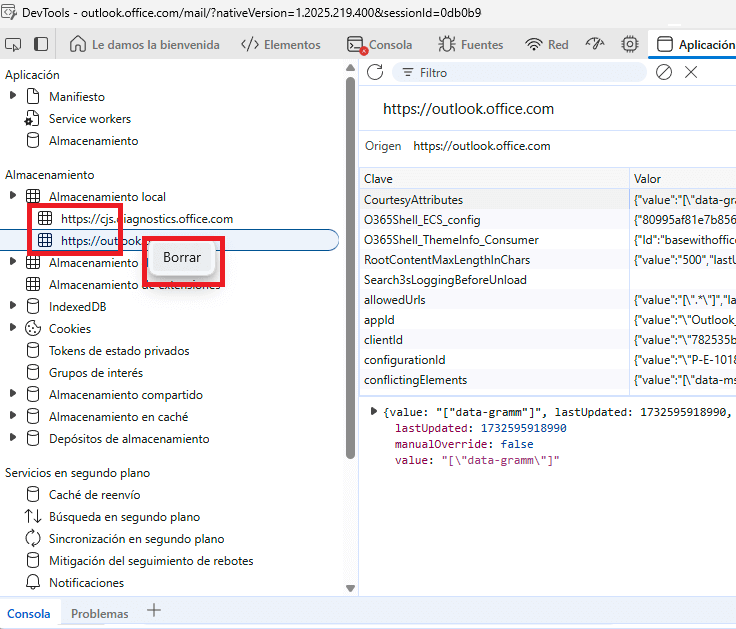The height and width of the screenshot is (629, 736).
Task: Open the Consola drawer tab
Action: [29, 614]
